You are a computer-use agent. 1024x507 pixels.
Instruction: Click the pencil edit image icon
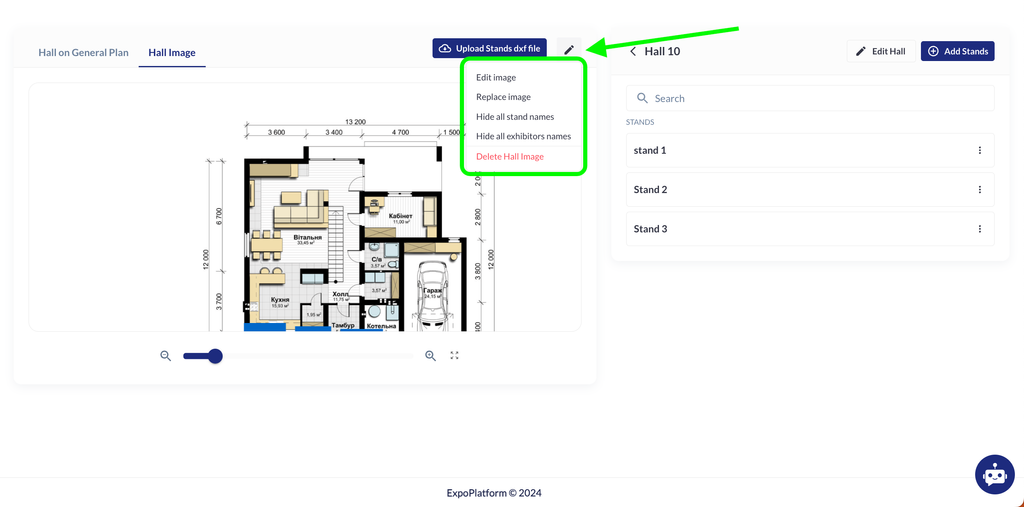(x=569, y=49)
